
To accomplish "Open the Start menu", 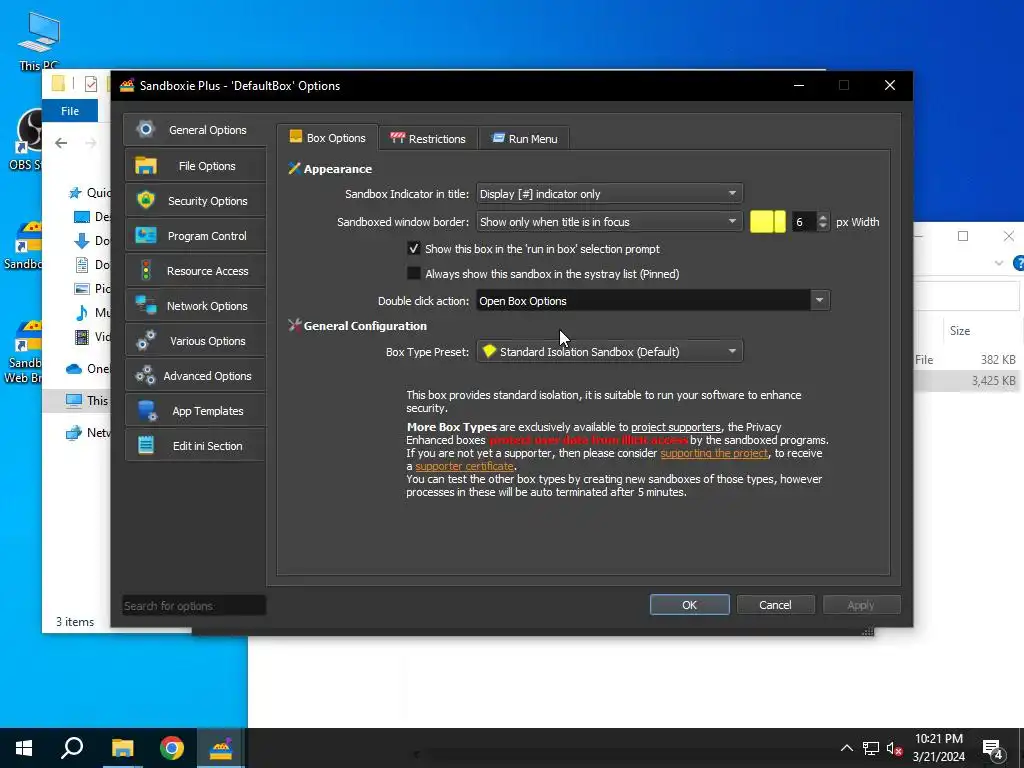I will [x=24, y=748].
